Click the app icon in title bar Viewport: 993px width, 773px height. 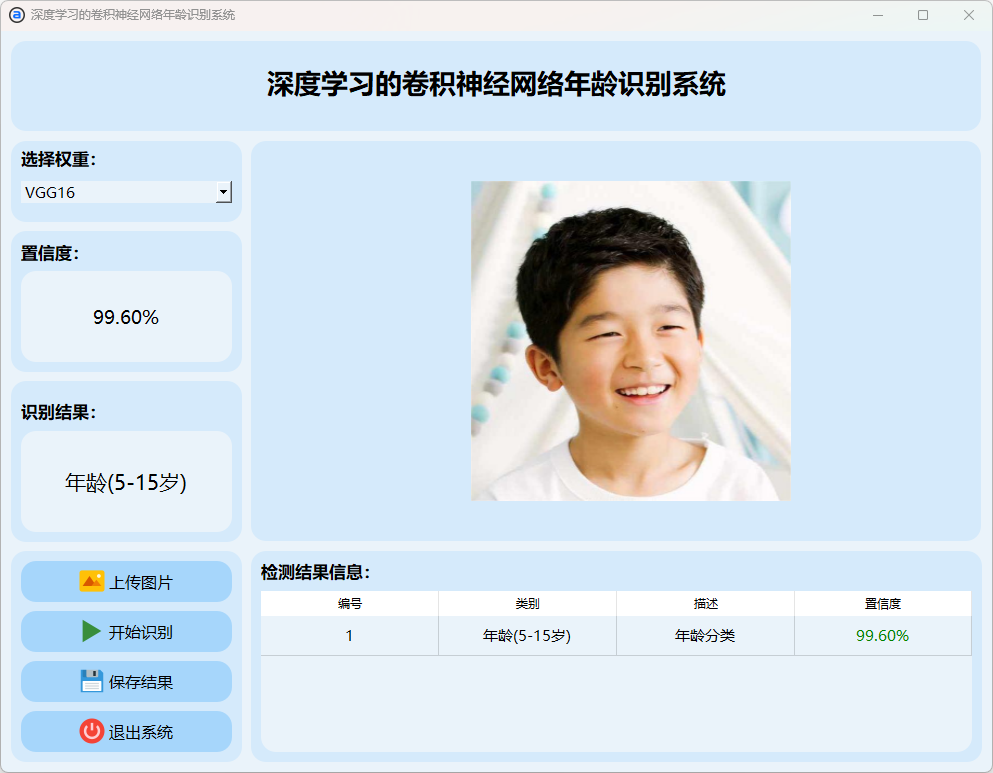coord(16,15)
